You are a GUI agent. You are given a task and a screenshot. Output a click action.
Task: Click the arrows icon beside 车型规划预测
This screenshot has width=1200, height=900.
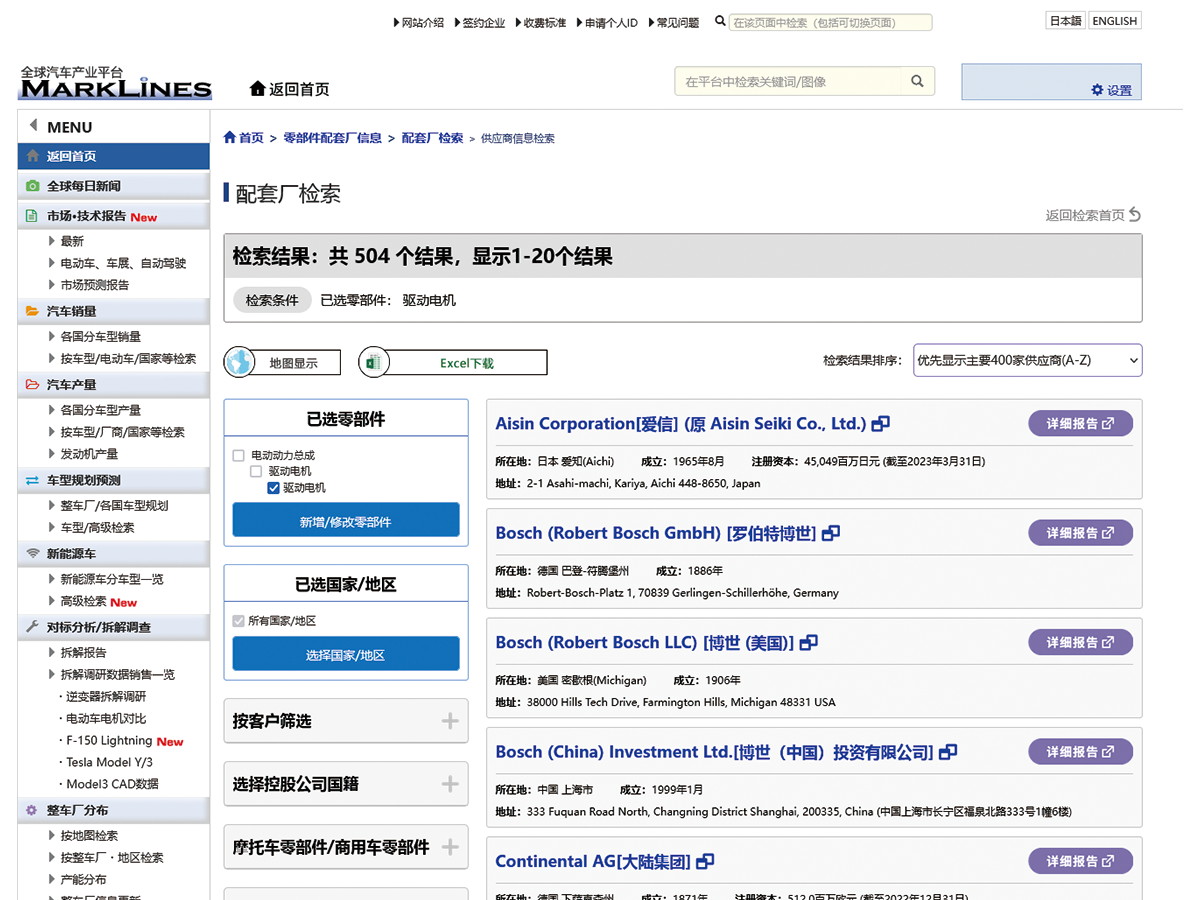point(33,480)
